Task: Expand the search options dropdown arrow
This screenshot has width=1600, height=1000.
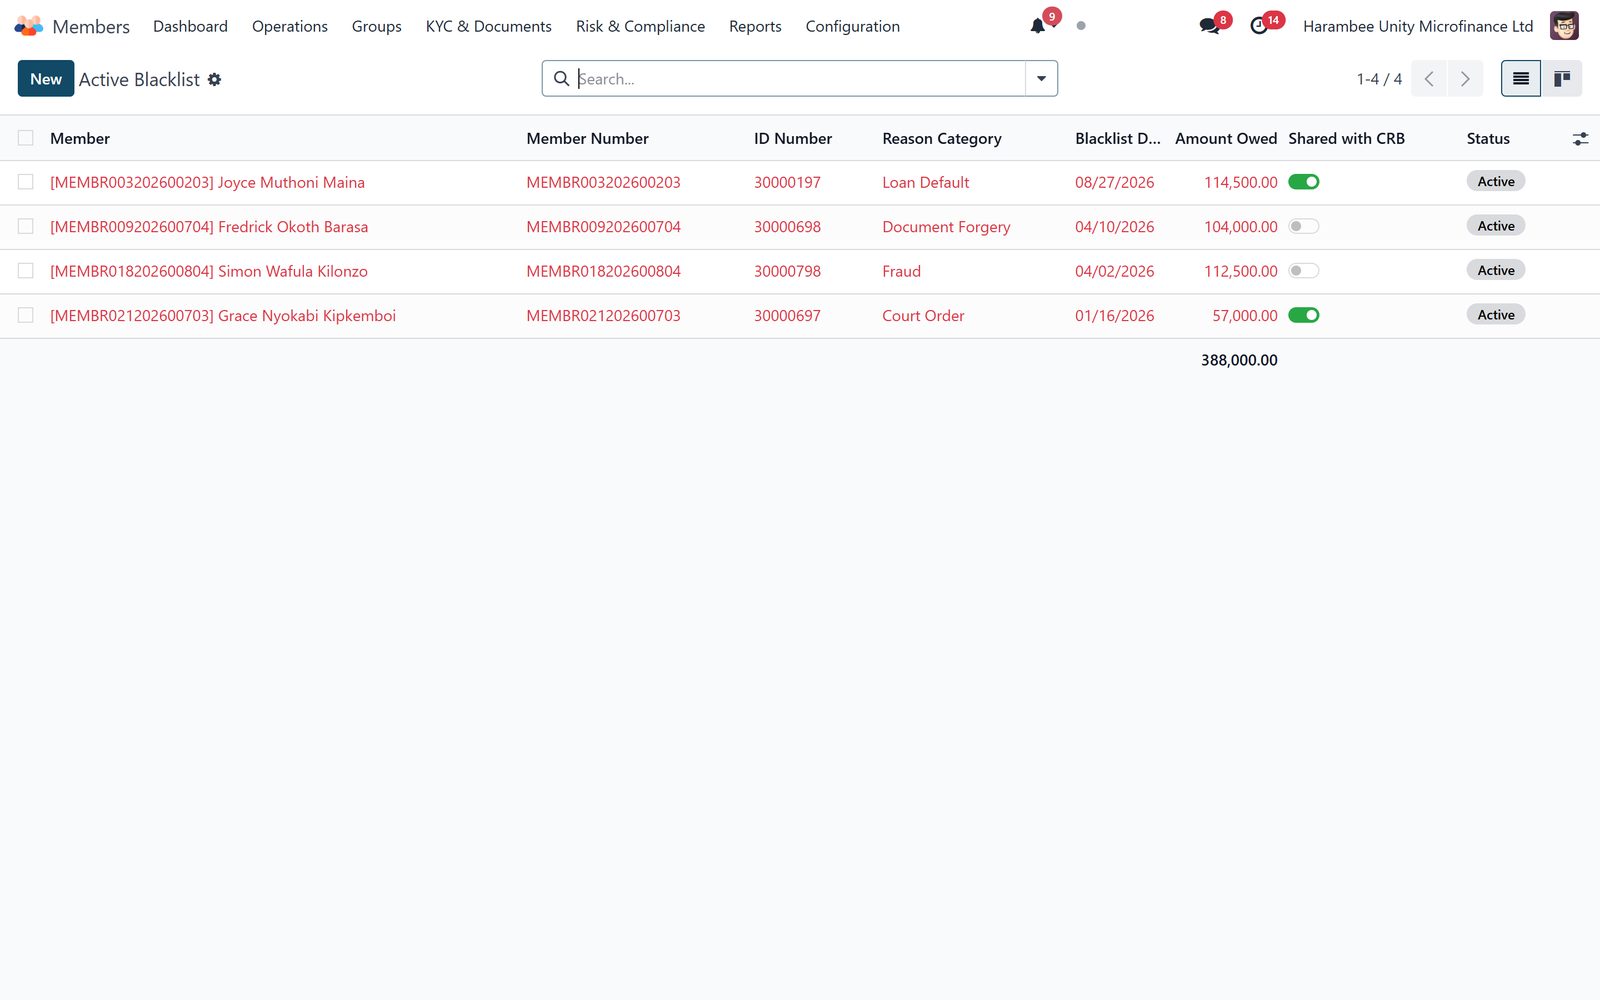Action: (x=1041, y=79)
